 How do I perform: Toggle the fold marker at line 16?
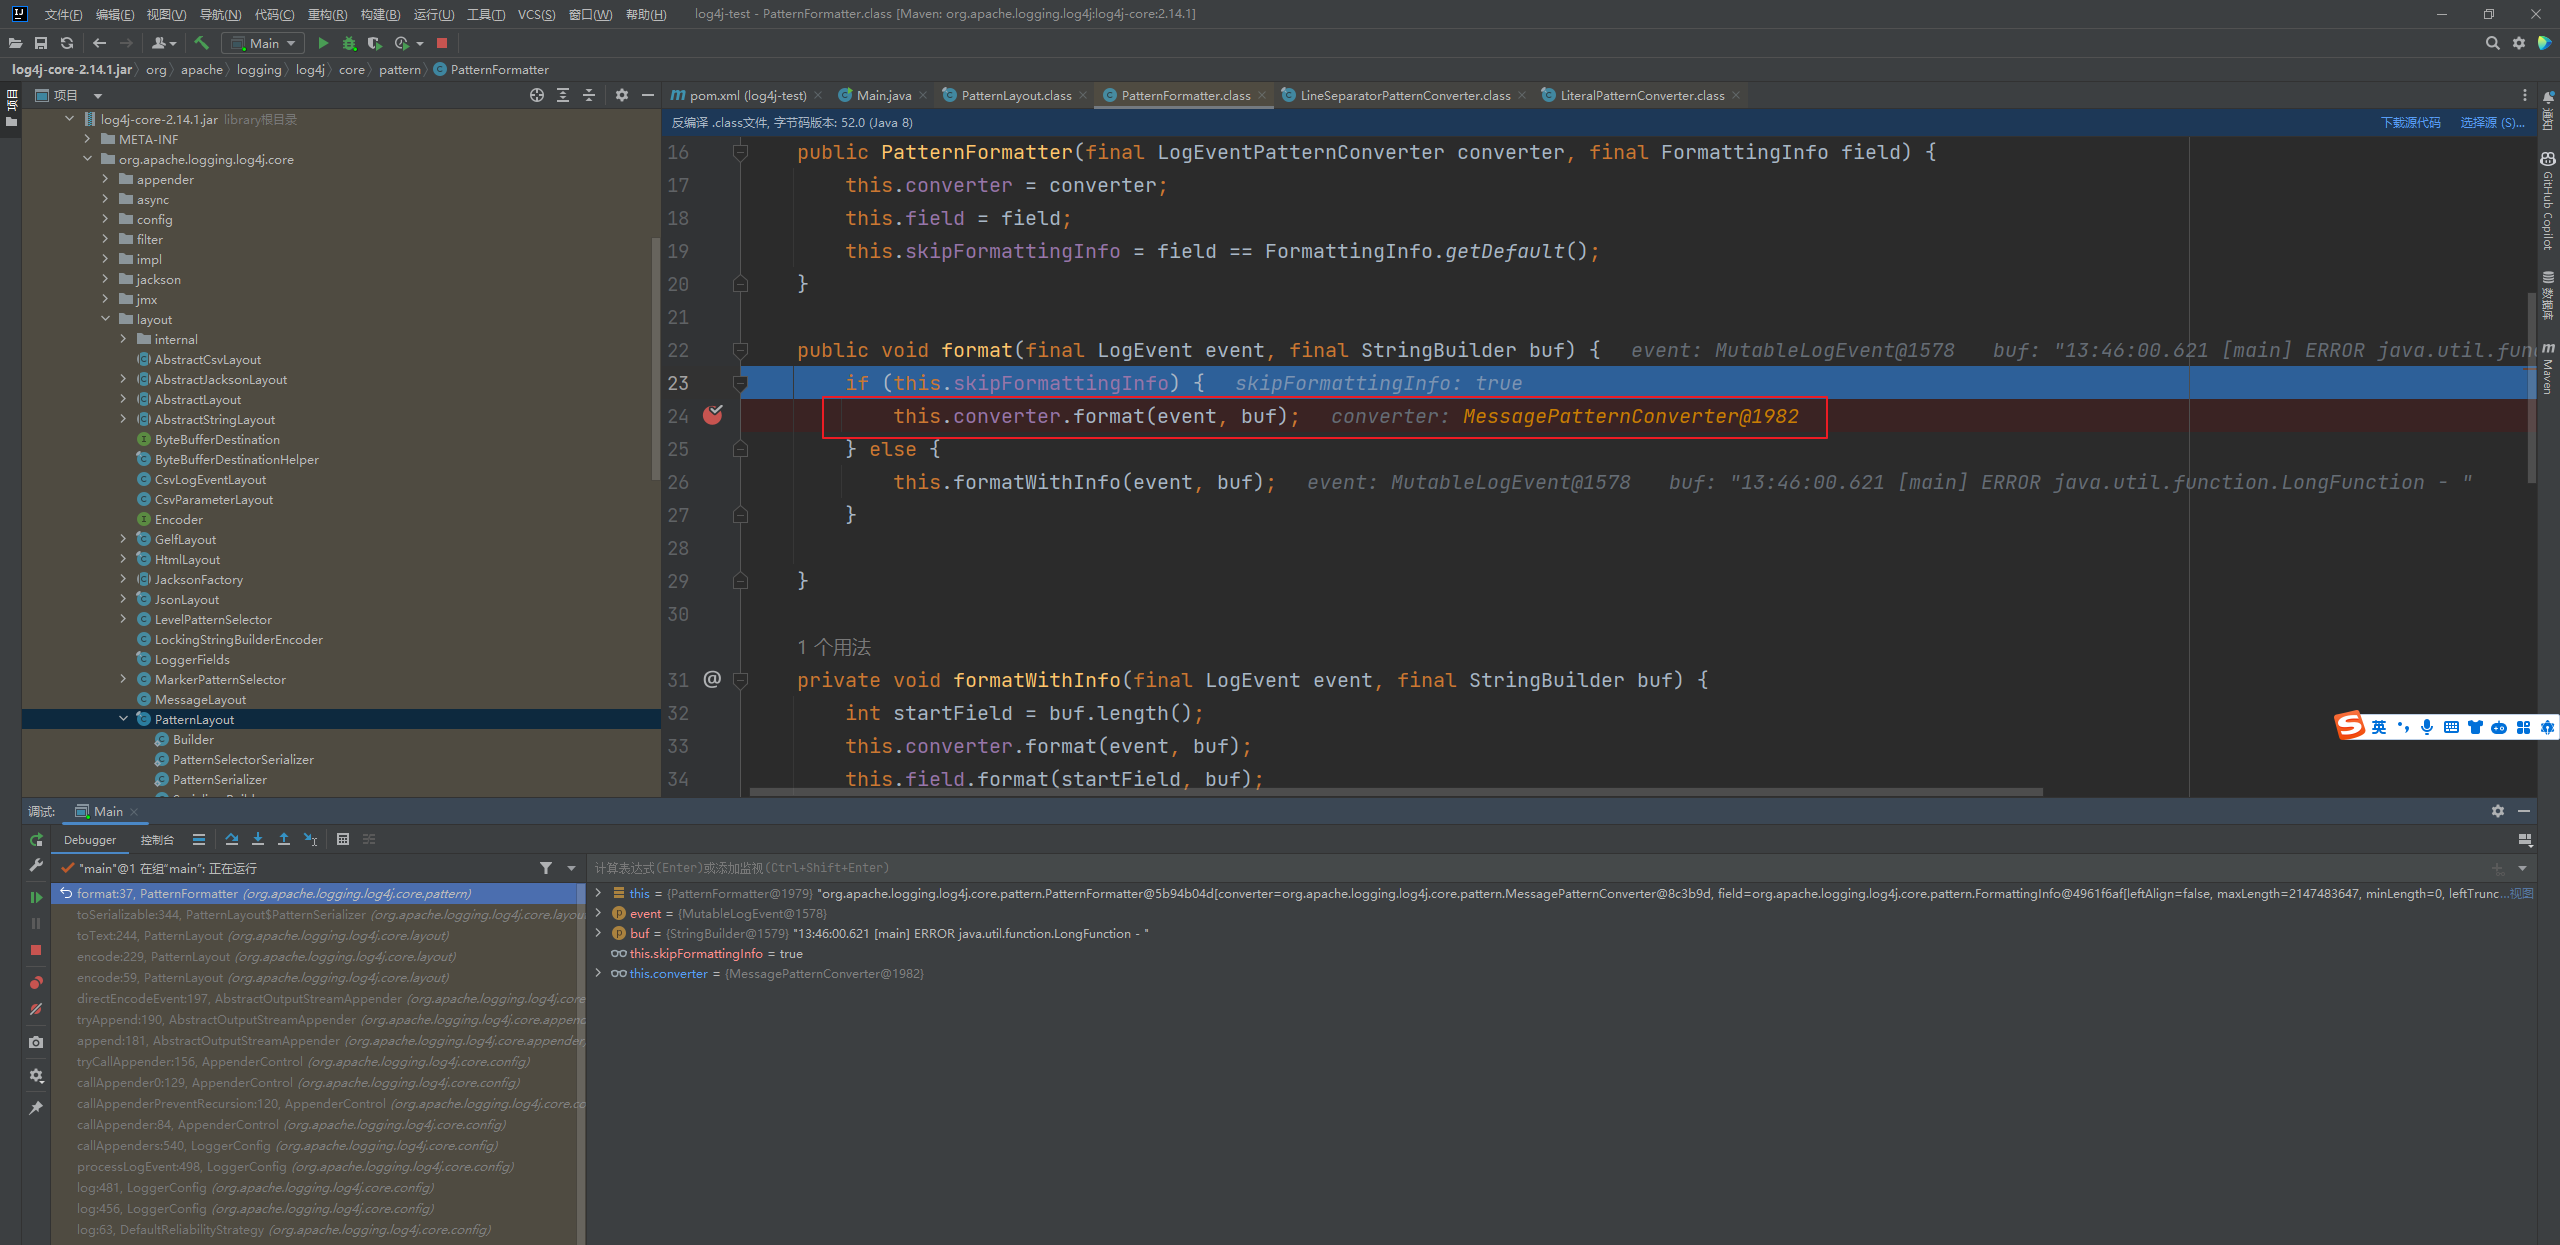click(741, 152)
